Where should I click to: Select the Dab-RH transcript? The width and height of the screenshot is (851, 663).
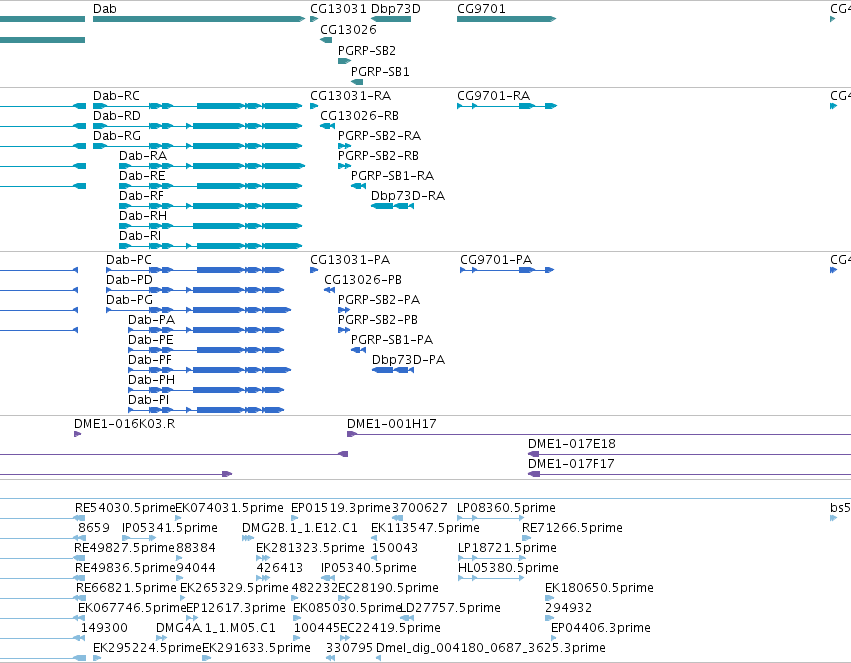point(211,226)
